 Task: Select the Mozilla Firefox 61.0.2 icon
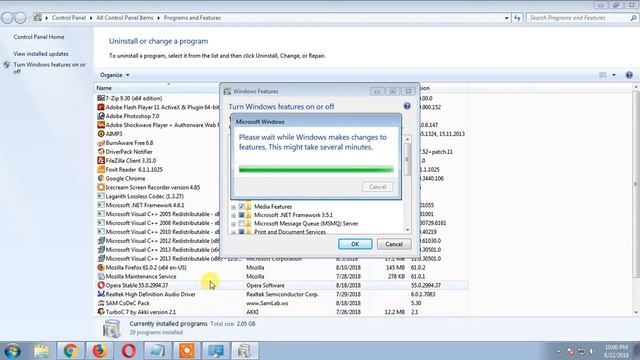point(101,267)
